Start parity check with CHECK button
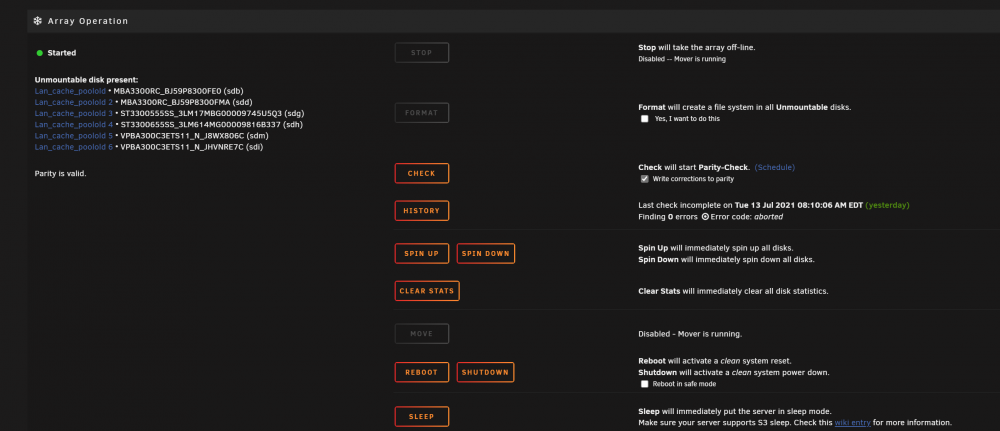1000x431 pixels. pyautogui.click(x=422, y=173)
